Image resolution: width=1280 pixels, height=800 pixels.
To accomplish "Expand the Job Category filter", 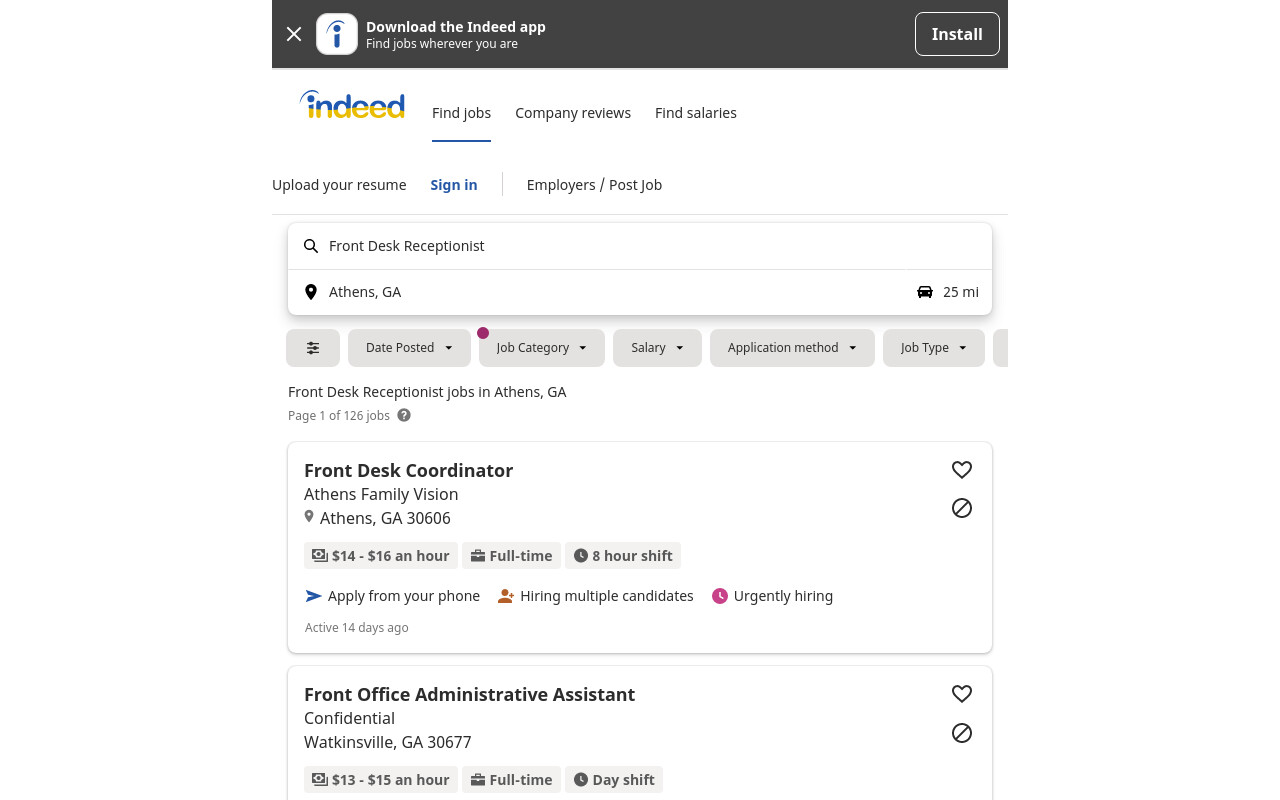I will [x=542, y=348].
